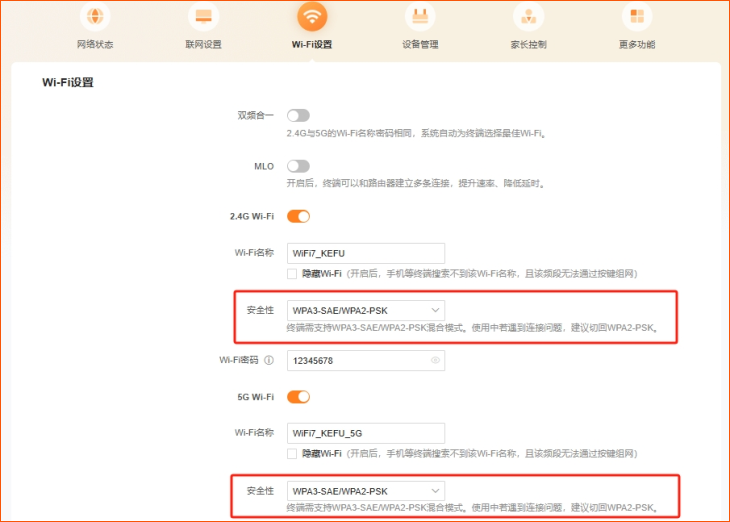Check 隐藏Wi-Fi under WiFi7_KEFU_5G name field
This screenshot has width=730, height=522.
click(292, 454)
